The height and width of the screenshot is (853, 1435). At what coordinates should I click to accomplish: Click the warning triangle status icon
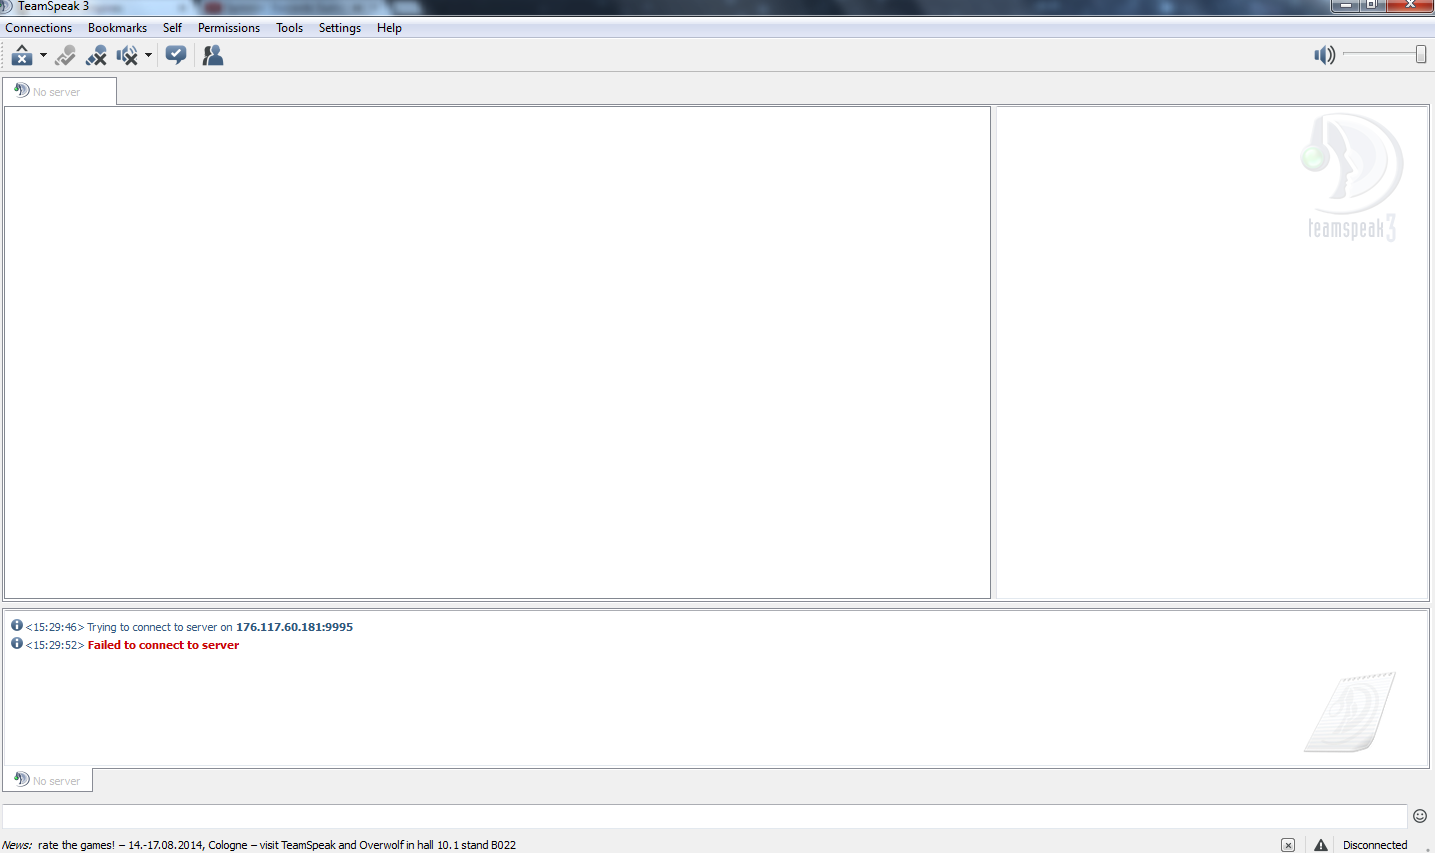click(1321, 845)
